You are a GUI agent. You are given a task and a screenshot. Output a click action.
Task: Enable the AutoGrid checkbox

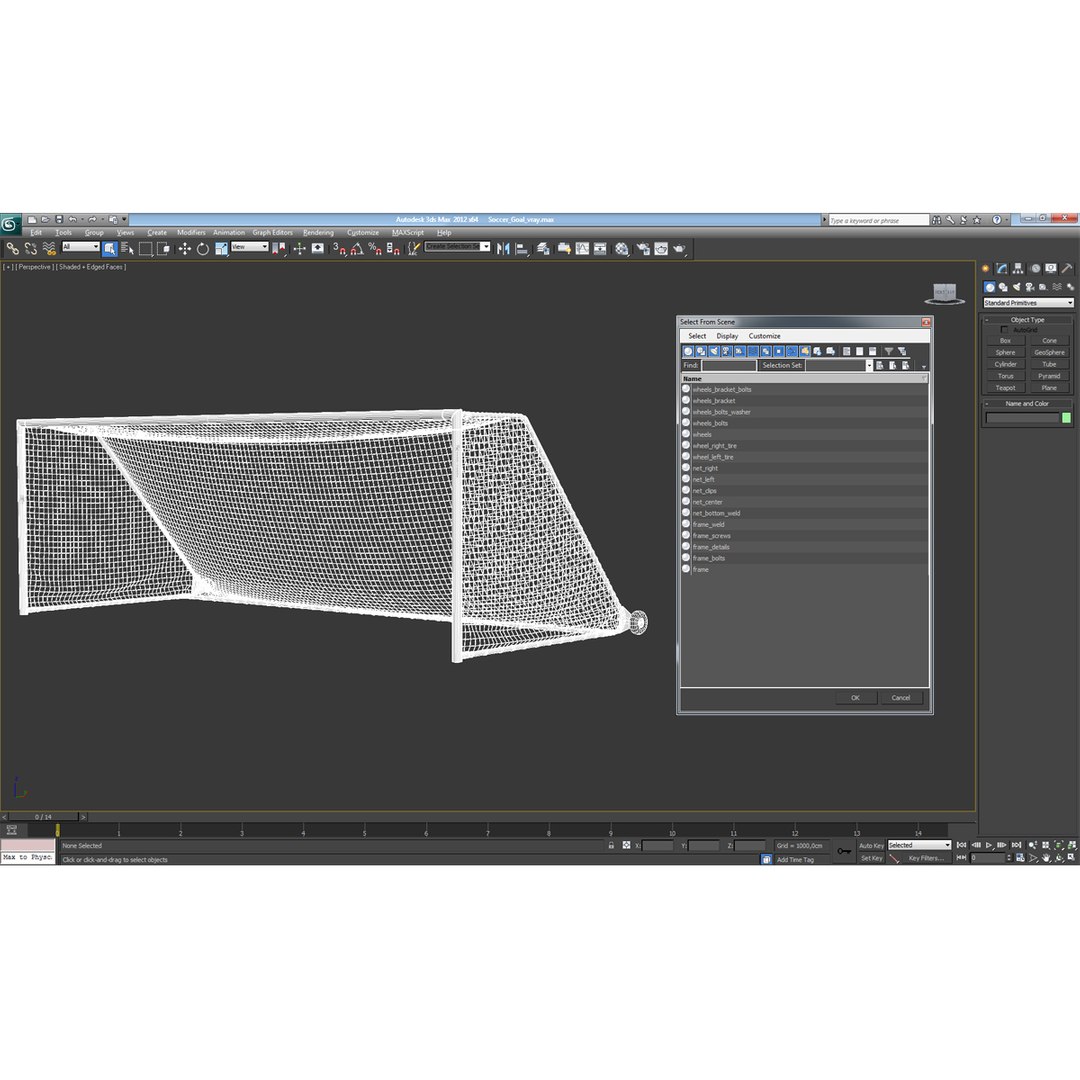(x=1004, y=330)
